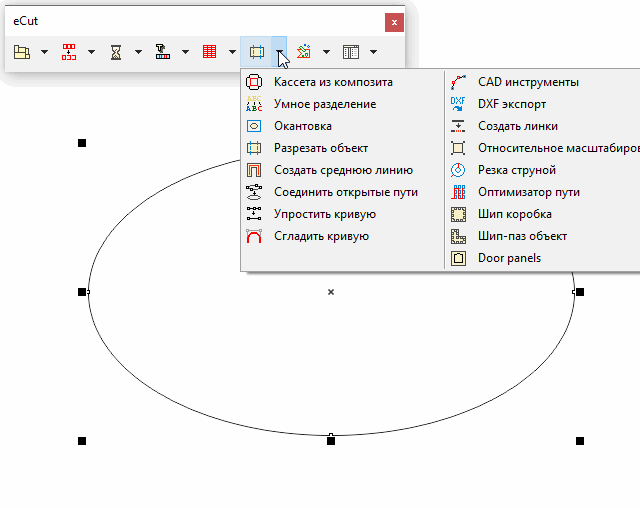The height and width of the screenshot is (508, 640).
Task: Click the Создать среднюю линию icon
Action: tap(254, 170)
